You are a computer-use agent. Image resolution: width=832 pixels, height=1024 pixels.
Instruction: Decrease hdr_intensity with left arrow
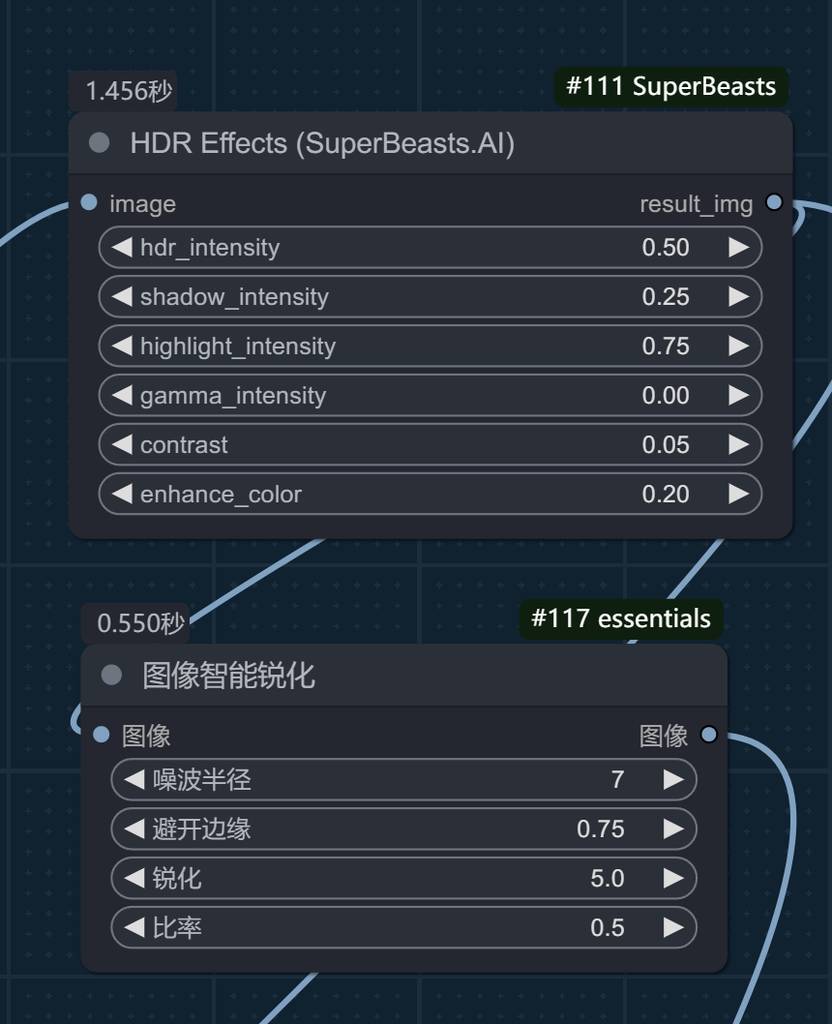[x=122, y=247]
